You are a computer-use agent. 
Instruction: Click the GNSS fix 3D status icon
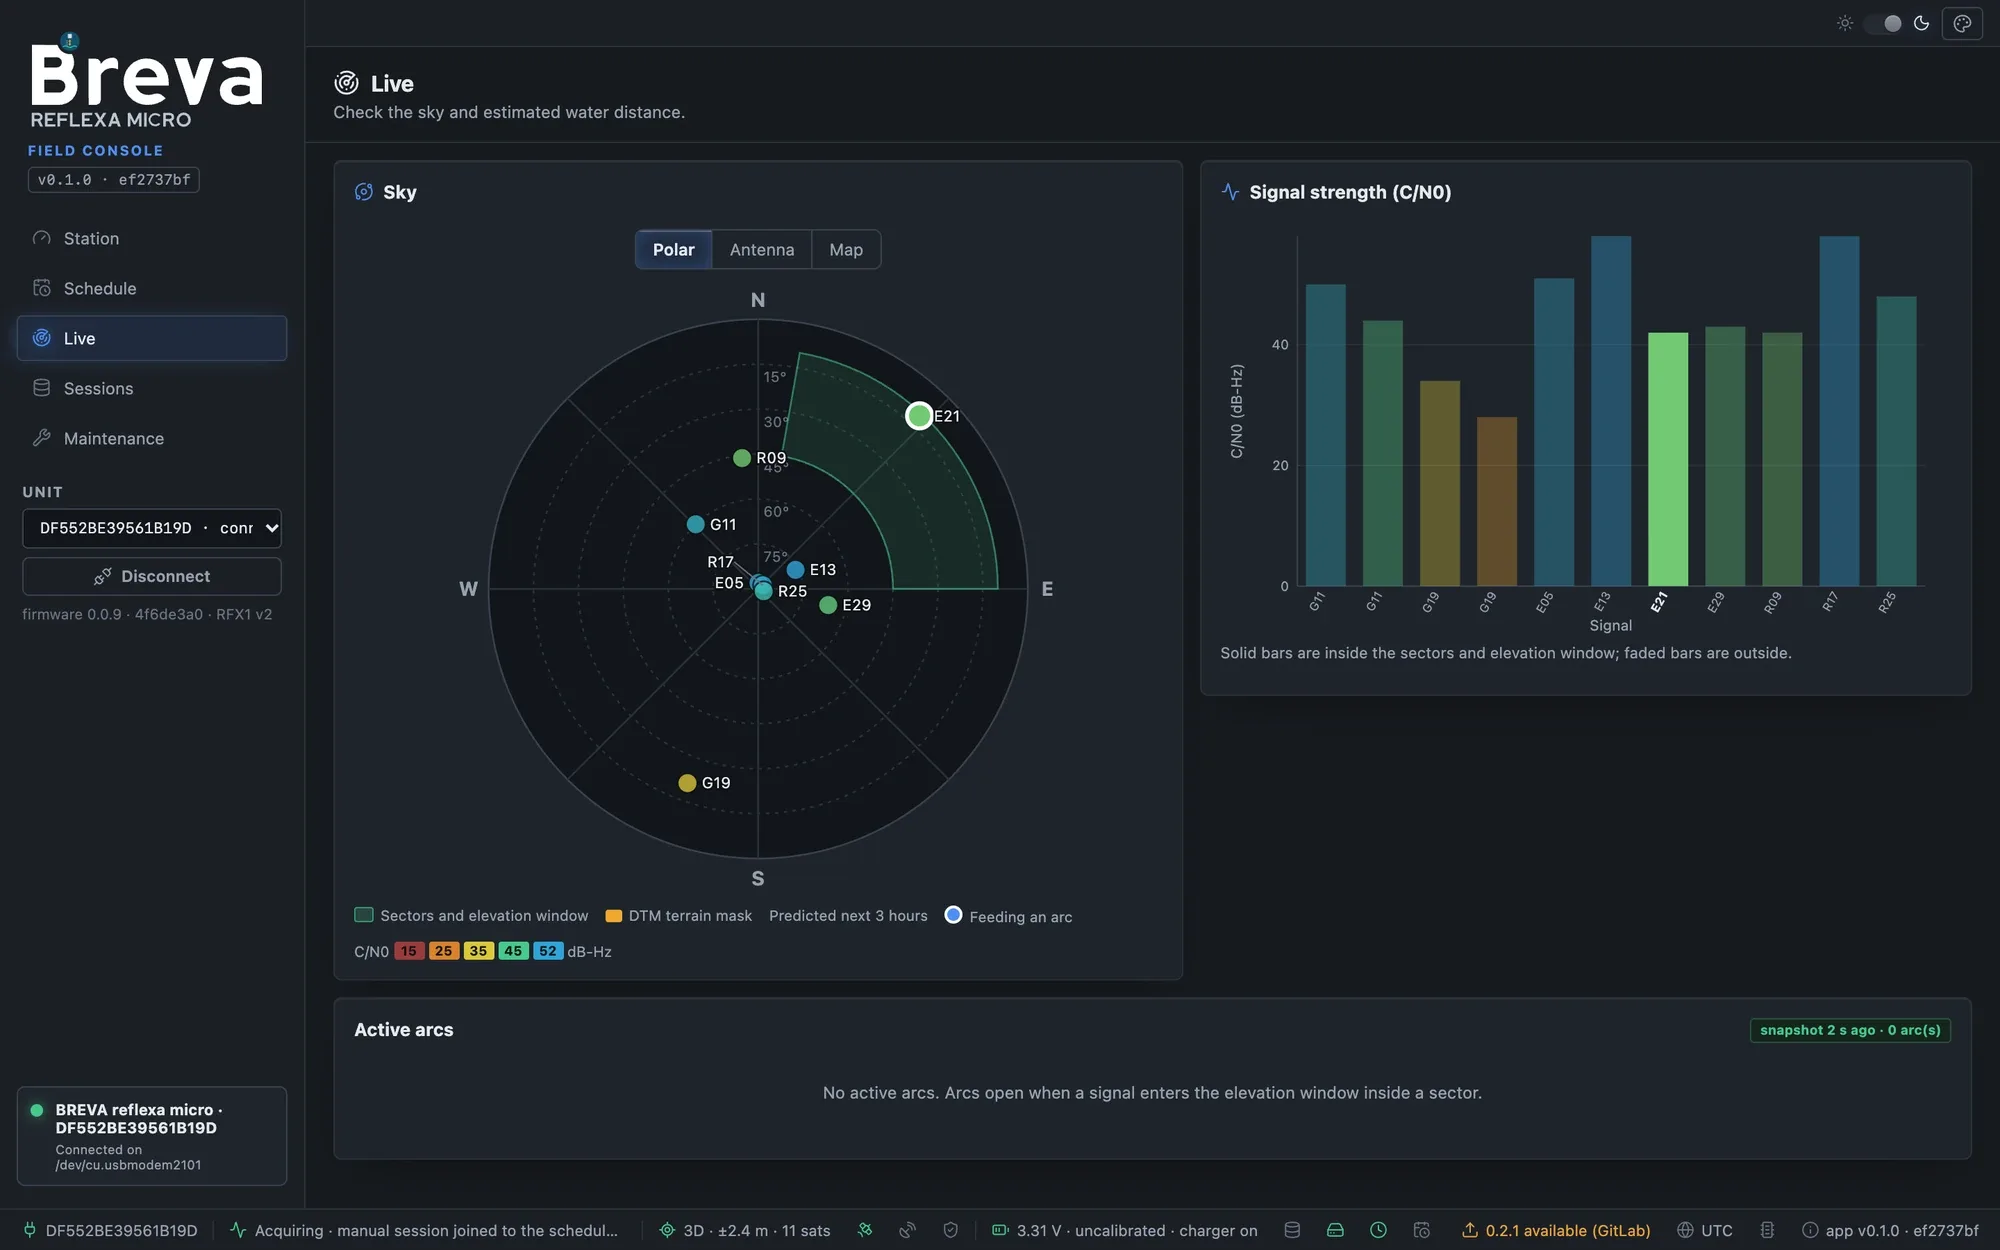tap(667, 1231)
